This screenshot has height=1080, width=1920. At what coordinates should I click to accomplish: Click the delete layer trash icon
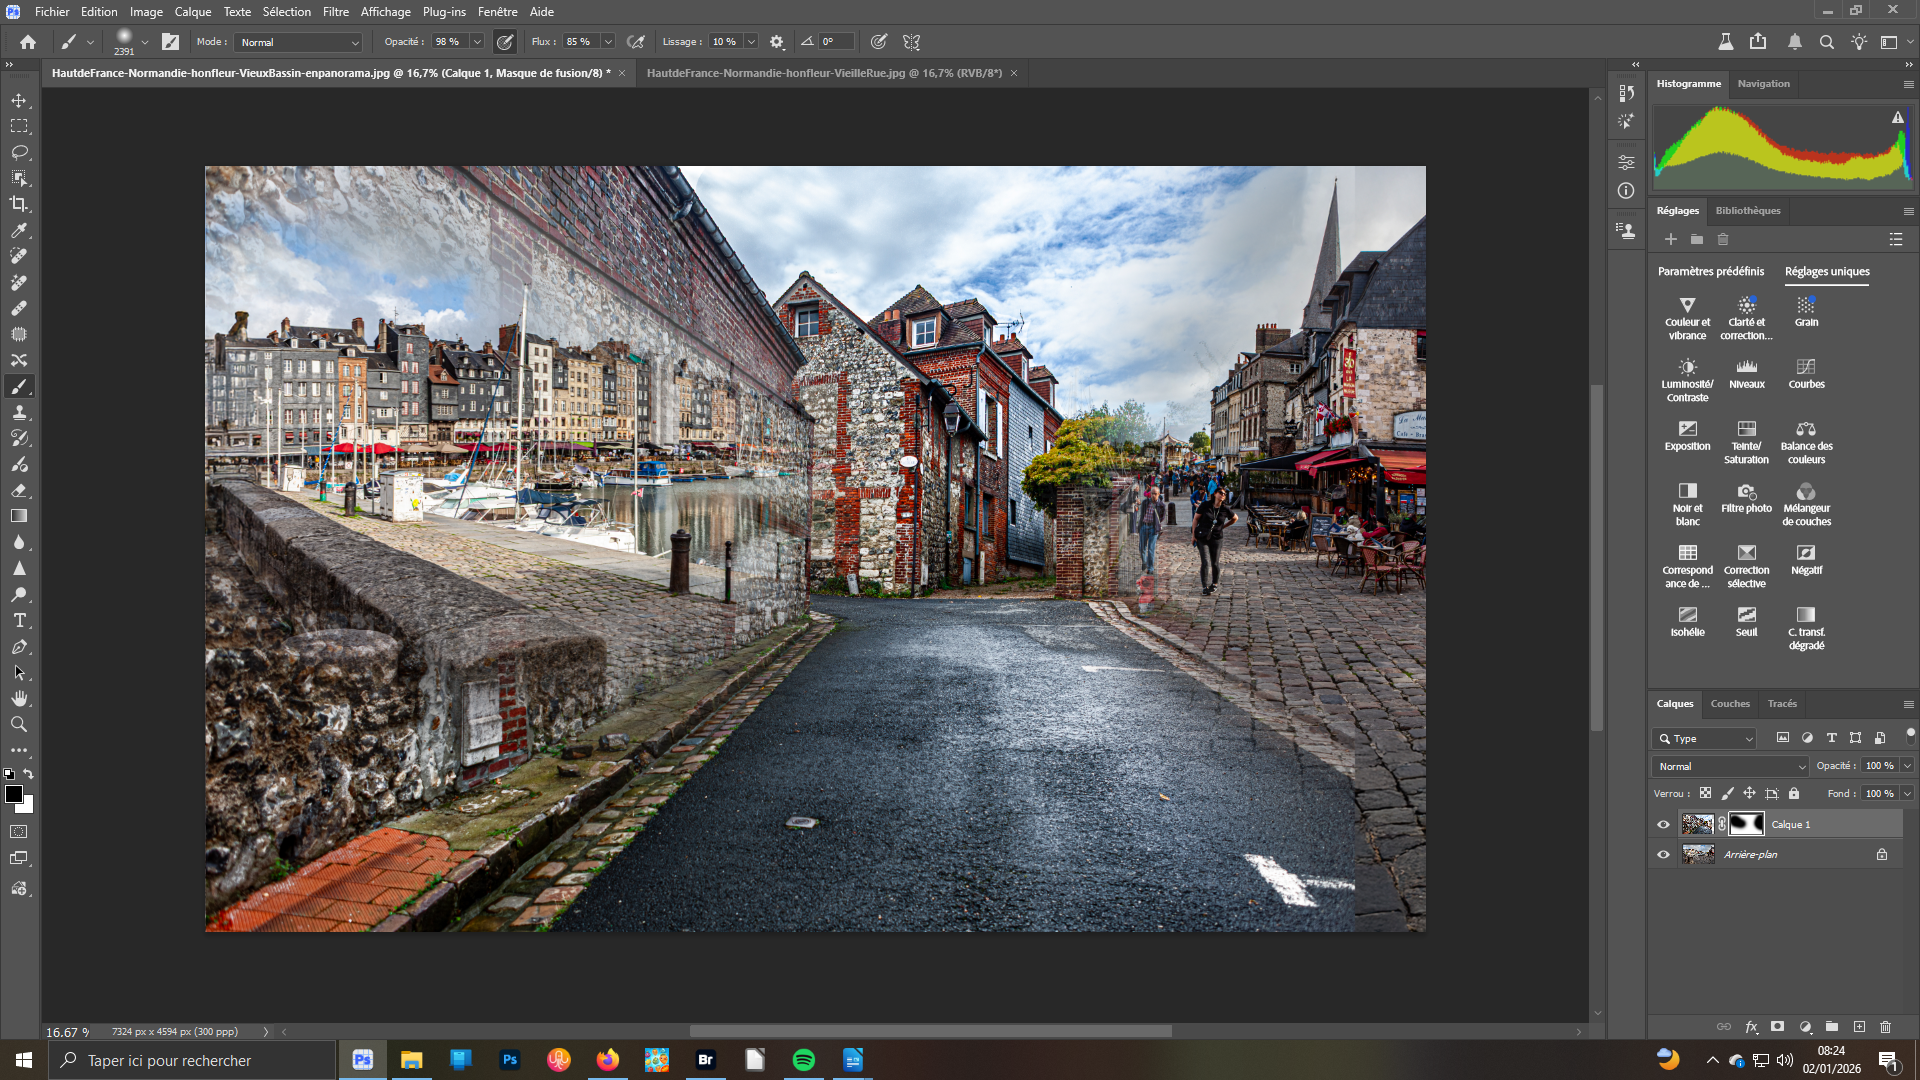(1885, 1027)
